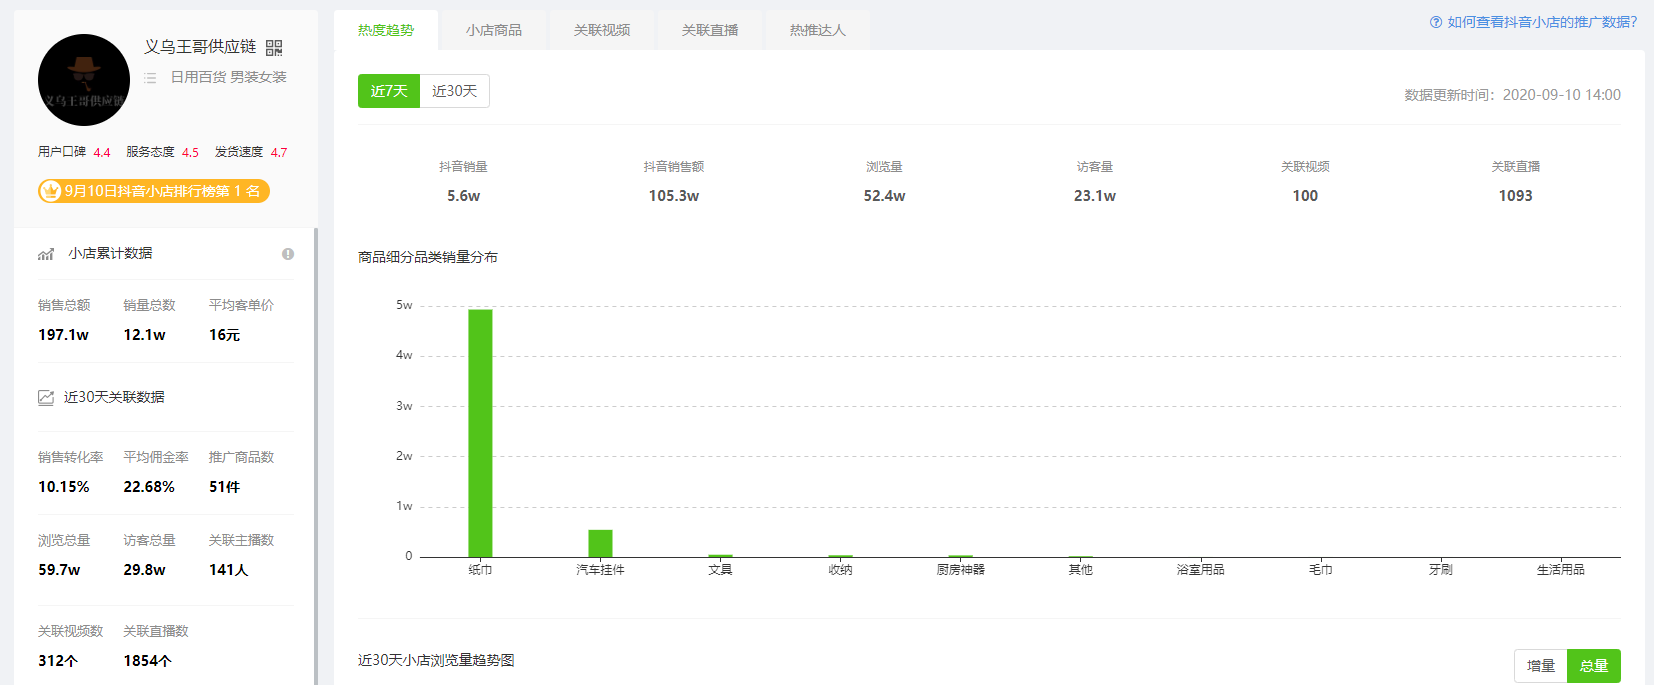This screenshot has width=1654, height=685.
Task: Click the 关联视频 count 100
Action: [1305, 196]
